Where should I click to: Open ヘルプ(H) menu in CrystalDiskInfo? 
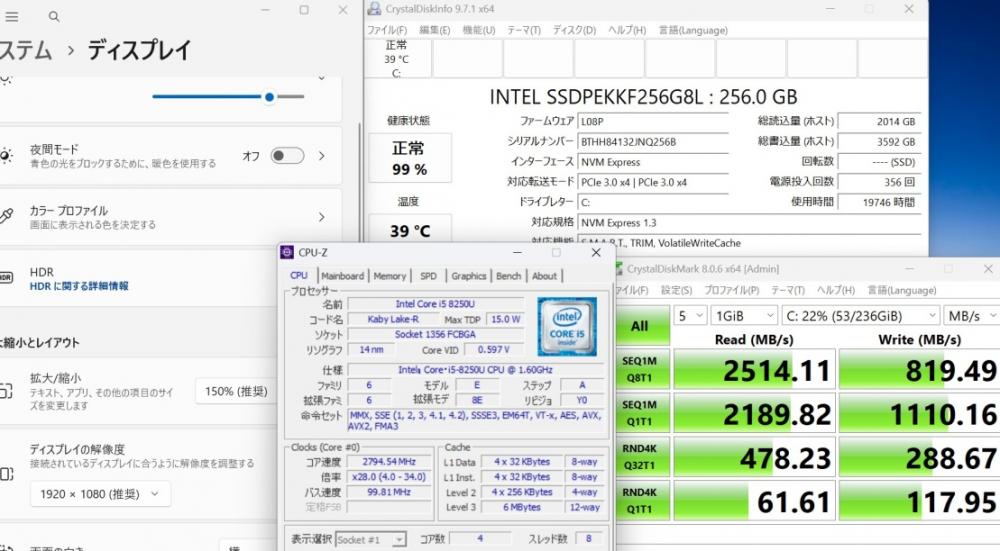(627, 30)
